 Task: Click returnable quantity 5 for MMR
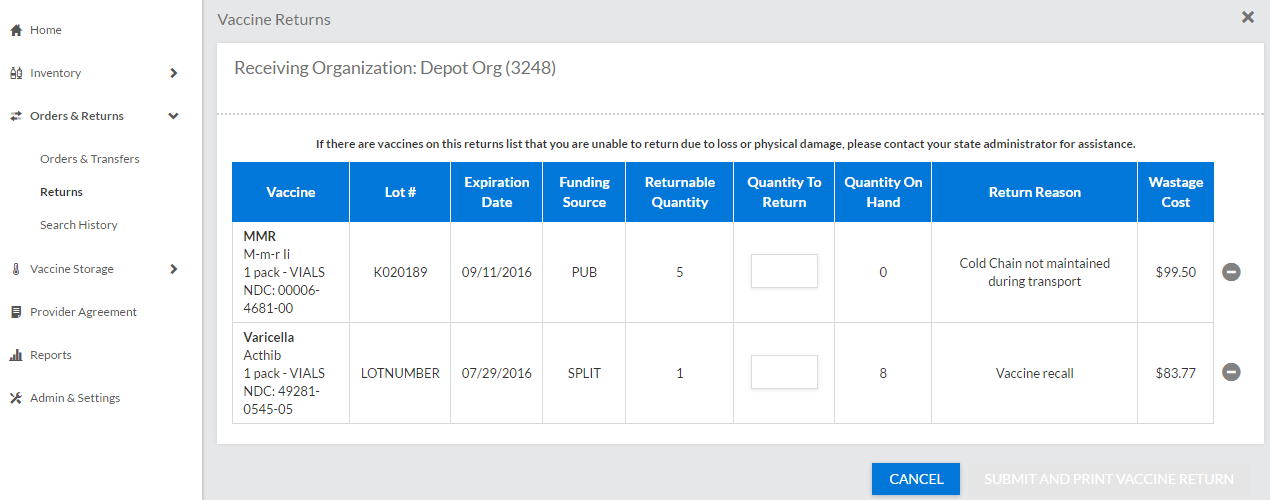pos(680,272)
